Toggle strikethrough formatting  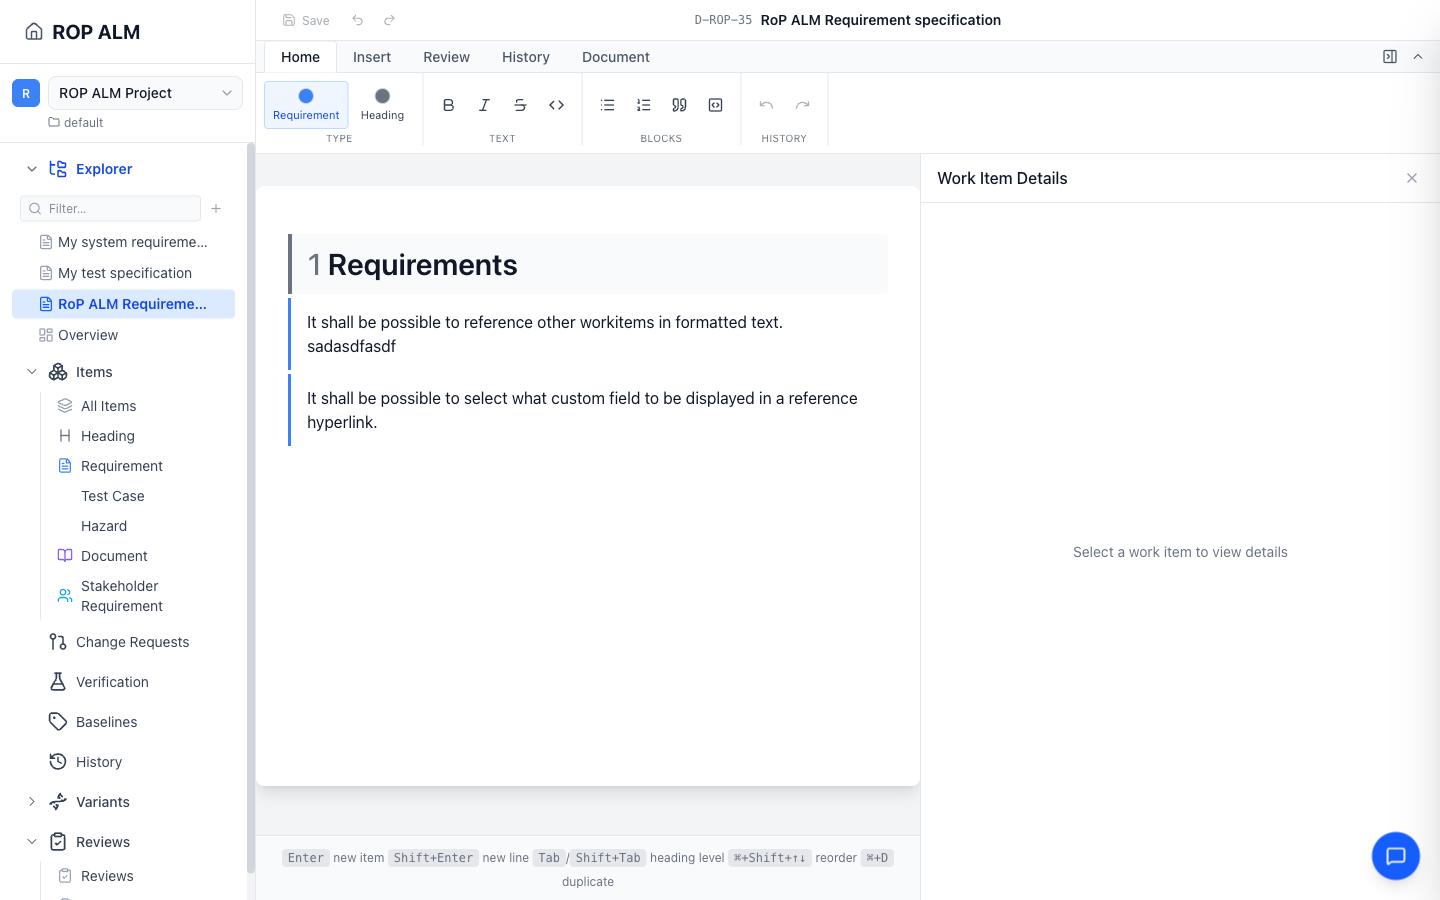[520, 105]
